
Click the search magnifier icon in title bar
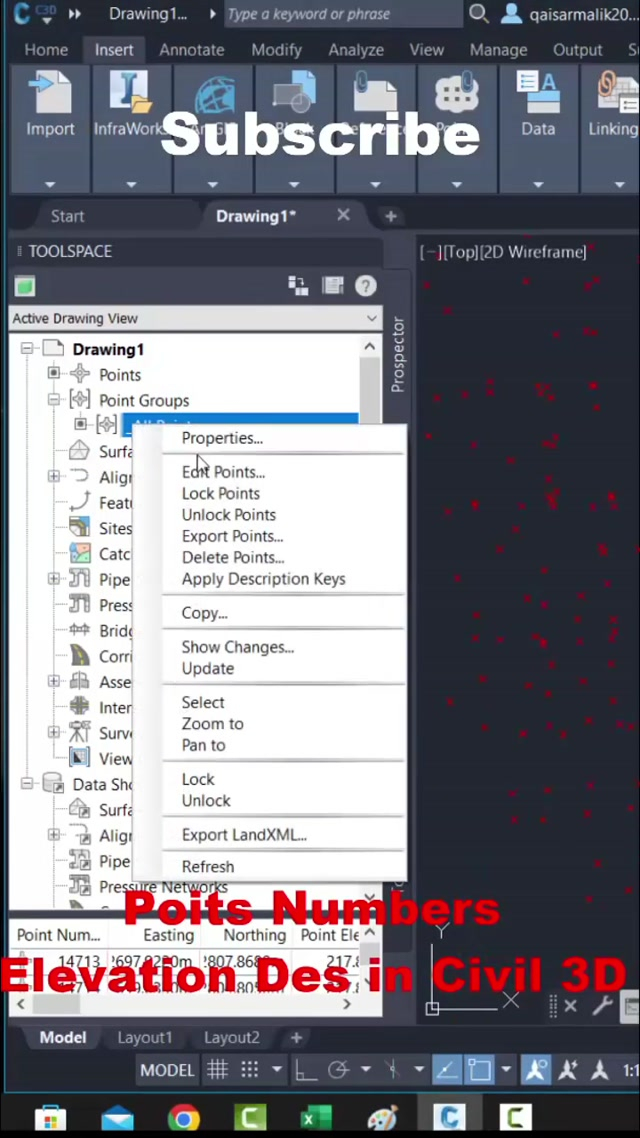[x=479, y=14]
